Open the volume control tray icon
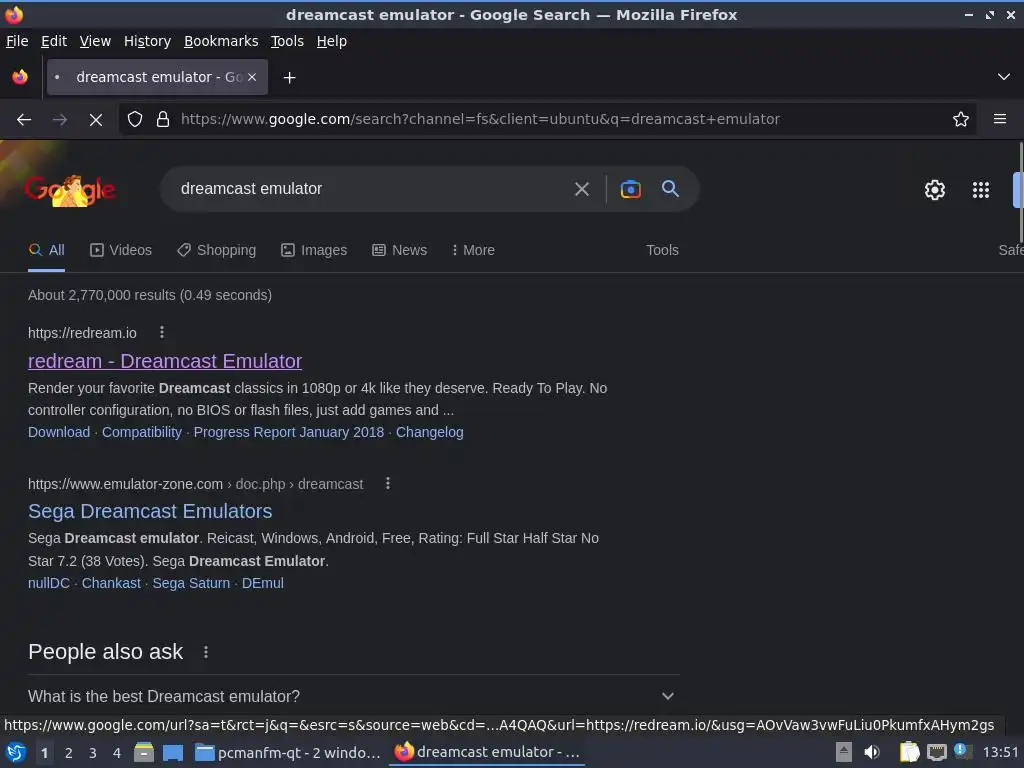The width and height of the screenshot is (1024, 768). 872,753
